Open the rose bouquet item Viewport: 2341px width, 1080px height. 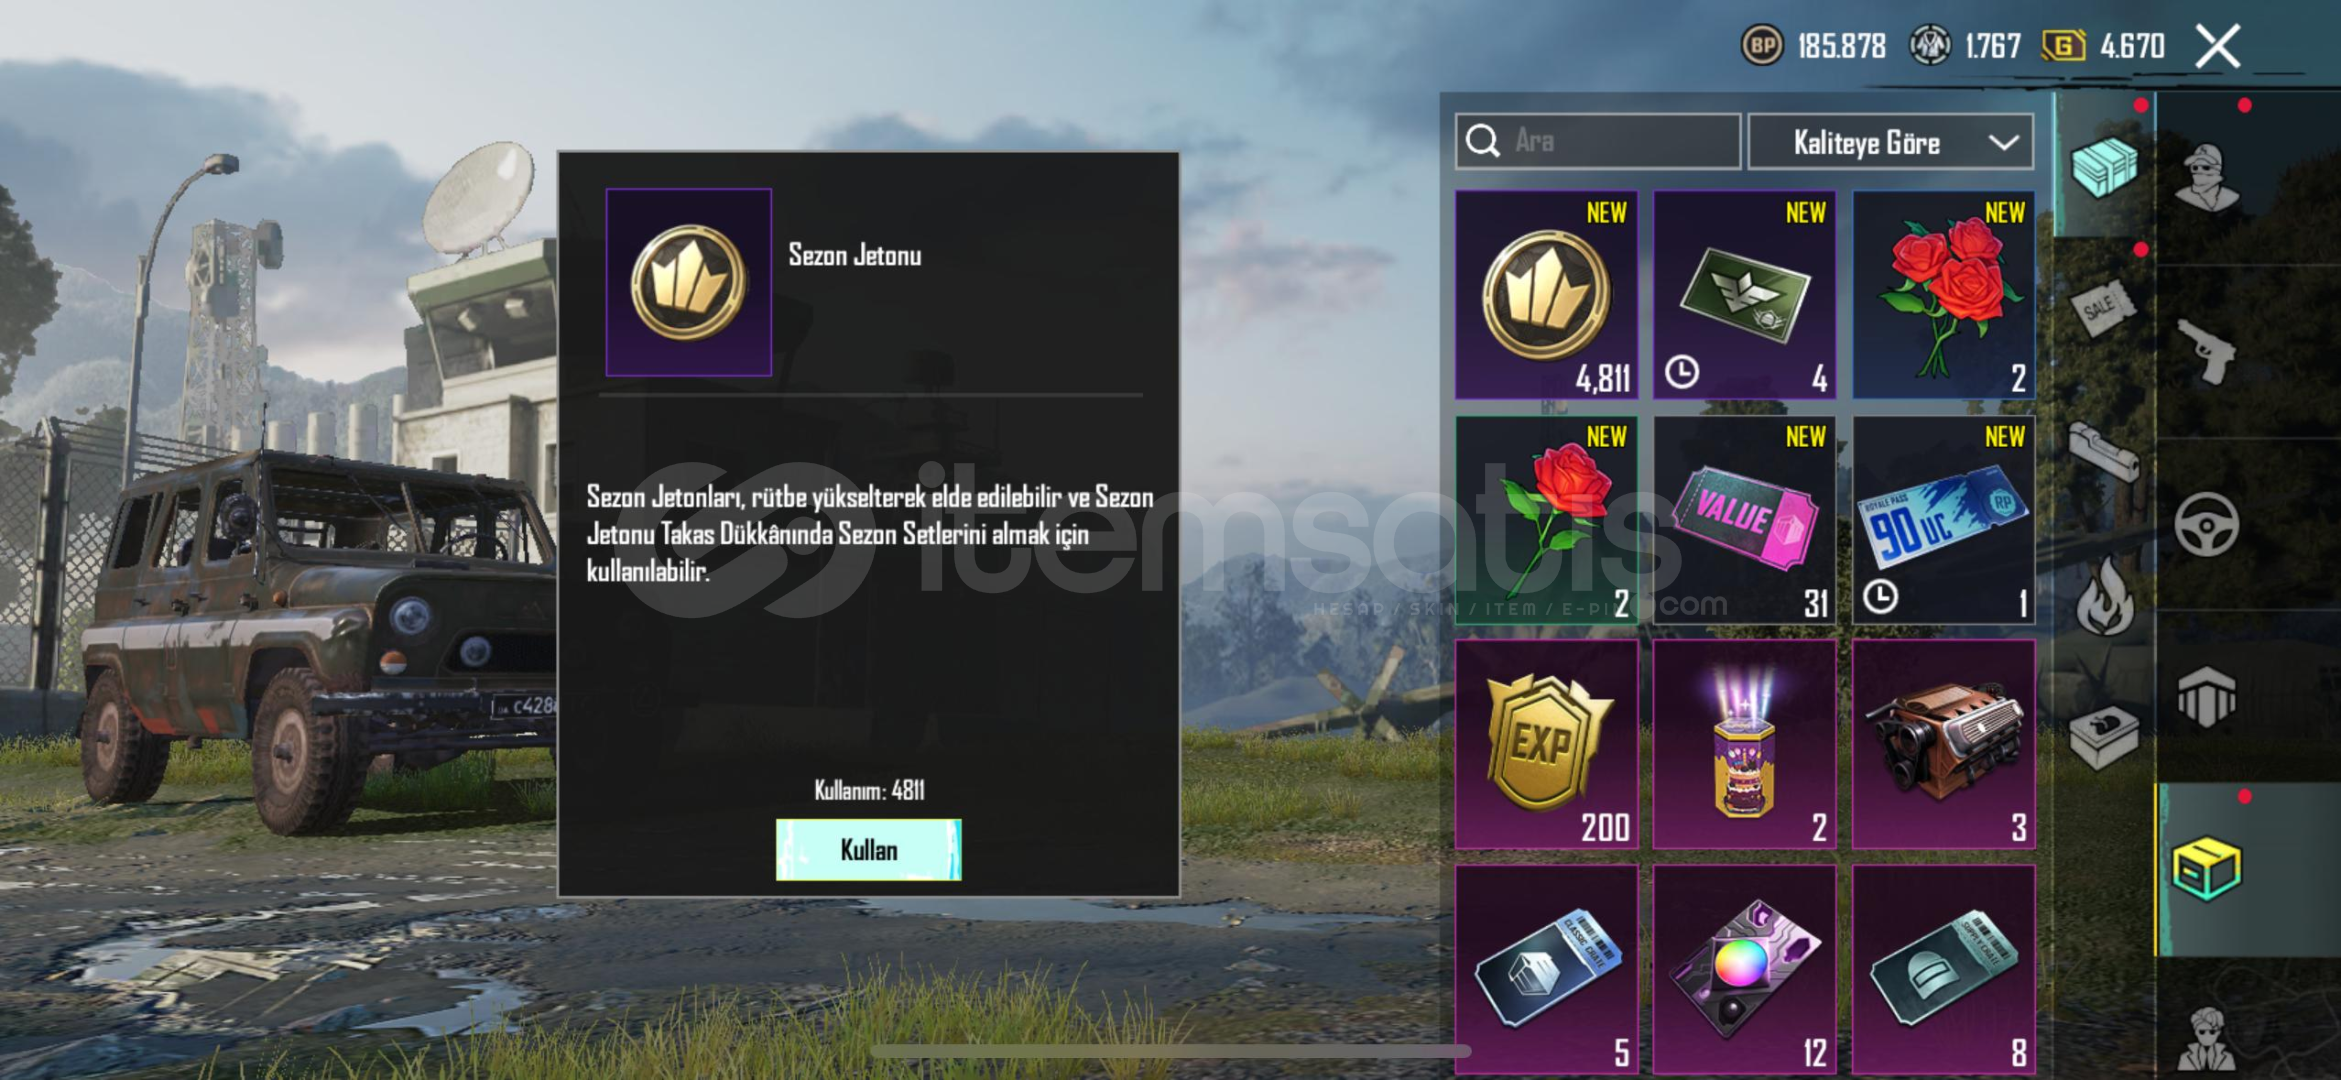[x=1943, y=295]
